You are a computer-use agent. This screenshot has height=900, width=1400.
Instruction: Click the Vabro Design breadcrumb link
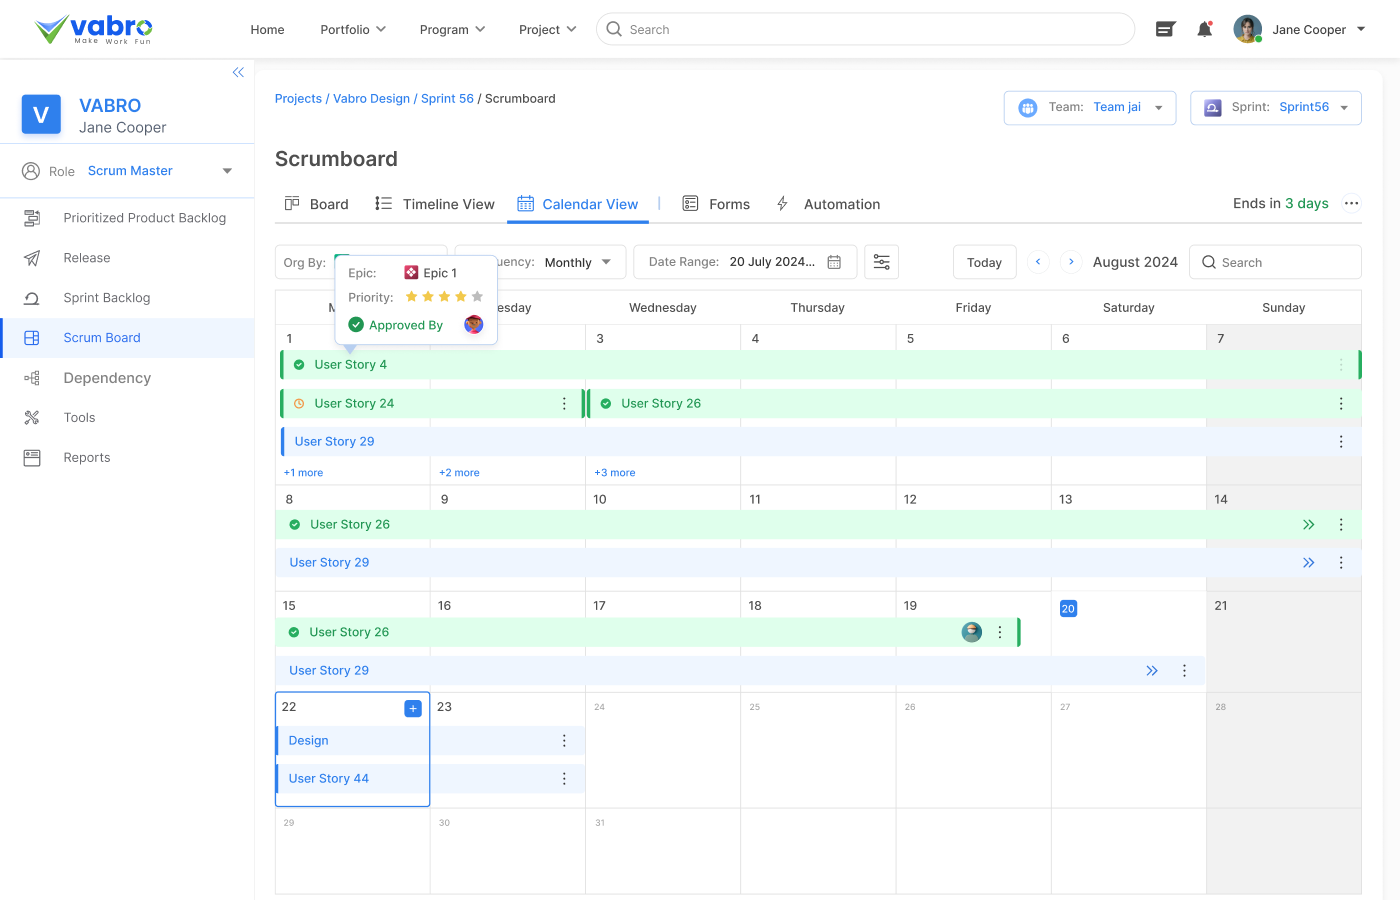click(x=370, y=98)
